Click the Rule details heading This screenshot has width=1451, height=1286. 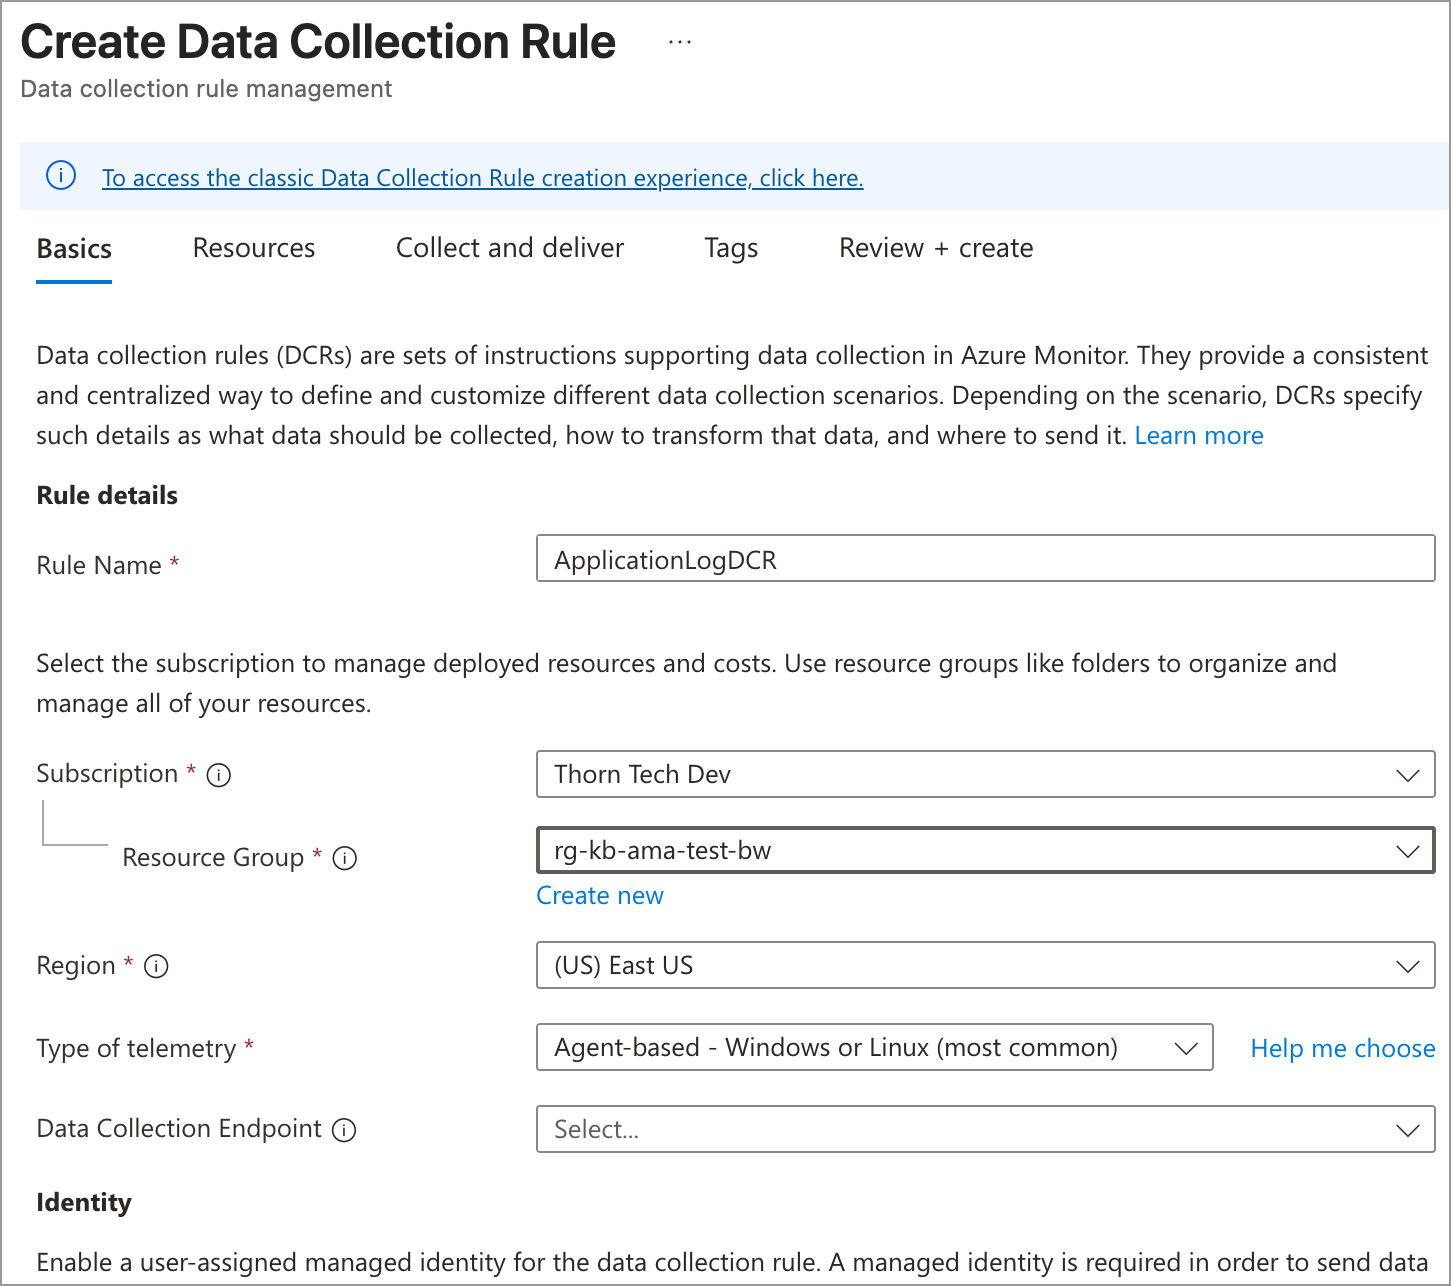tap(107, 496)
